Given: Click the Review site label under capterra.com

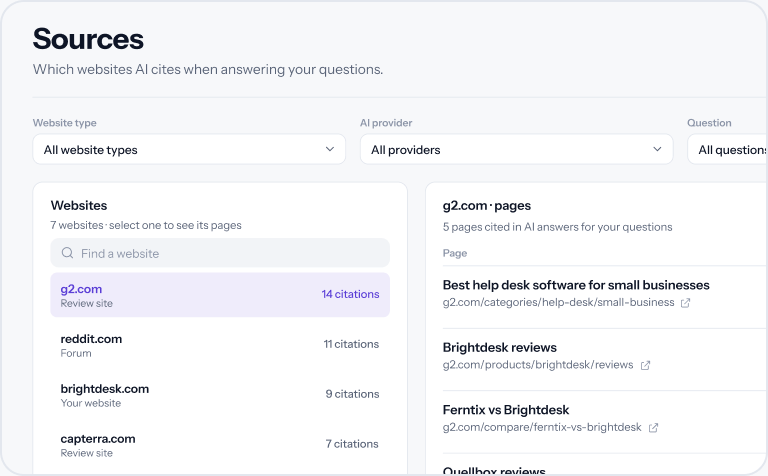Looking at the screenshot, I should (87, 453).
